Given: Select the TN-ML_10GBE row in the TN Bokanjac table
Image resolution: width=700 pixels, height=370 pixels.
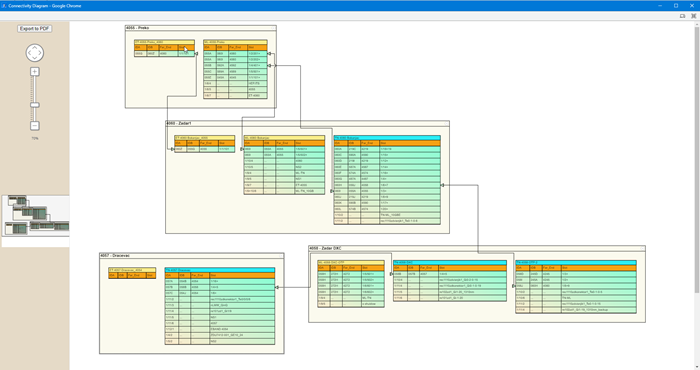Looking at the screenshot, I should tap(387, 215).
